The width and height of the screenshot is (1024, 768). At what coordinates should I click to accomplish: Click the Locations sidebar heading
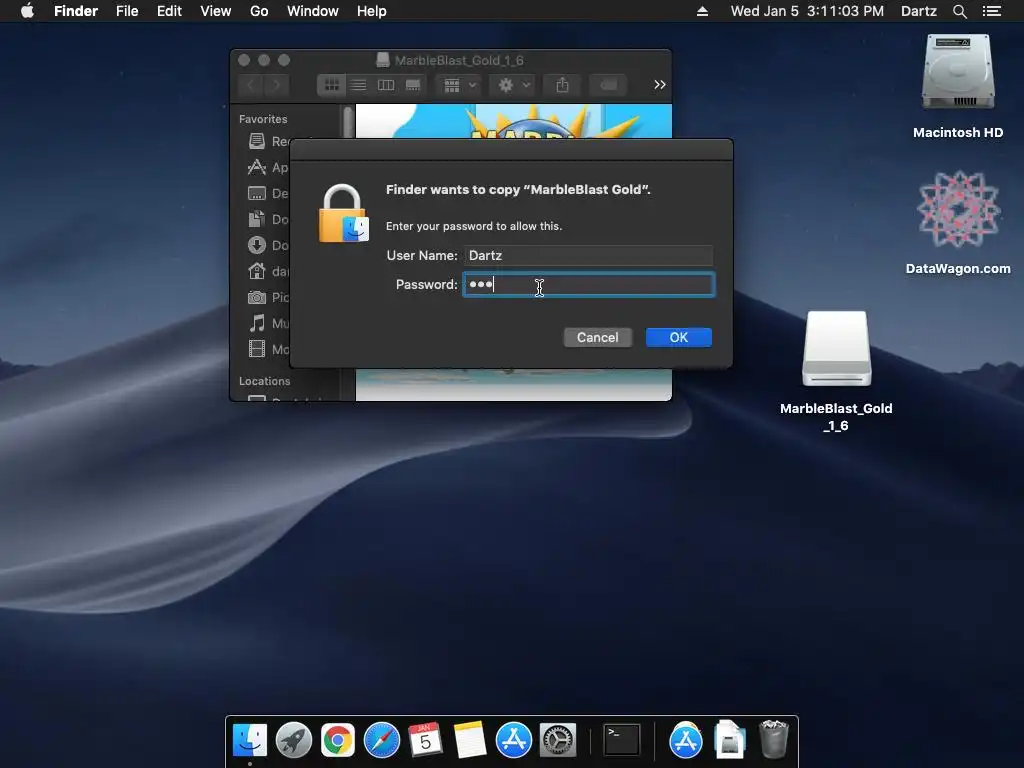click(264, 381)
